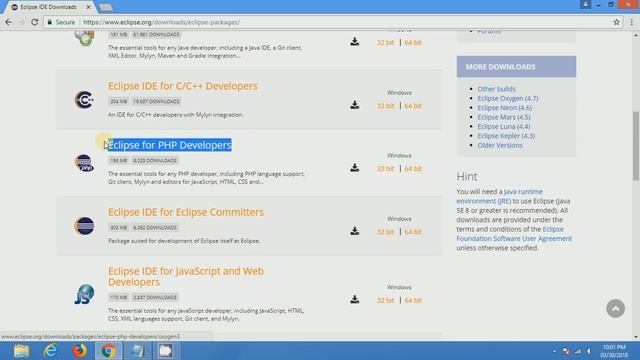Click the 19,697 DOWNLOADS badge for C/C++
640x360 pixels.
(x=156, y=101)
